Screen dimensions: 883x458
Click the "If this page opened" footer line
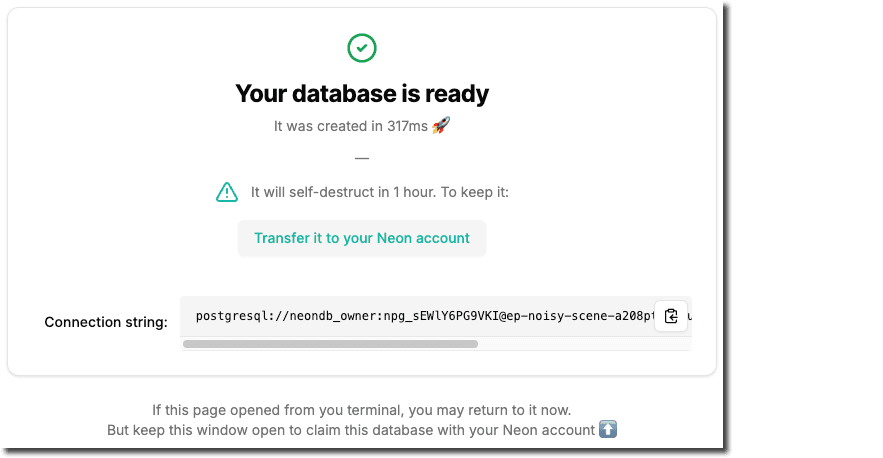tap(361, 410)
